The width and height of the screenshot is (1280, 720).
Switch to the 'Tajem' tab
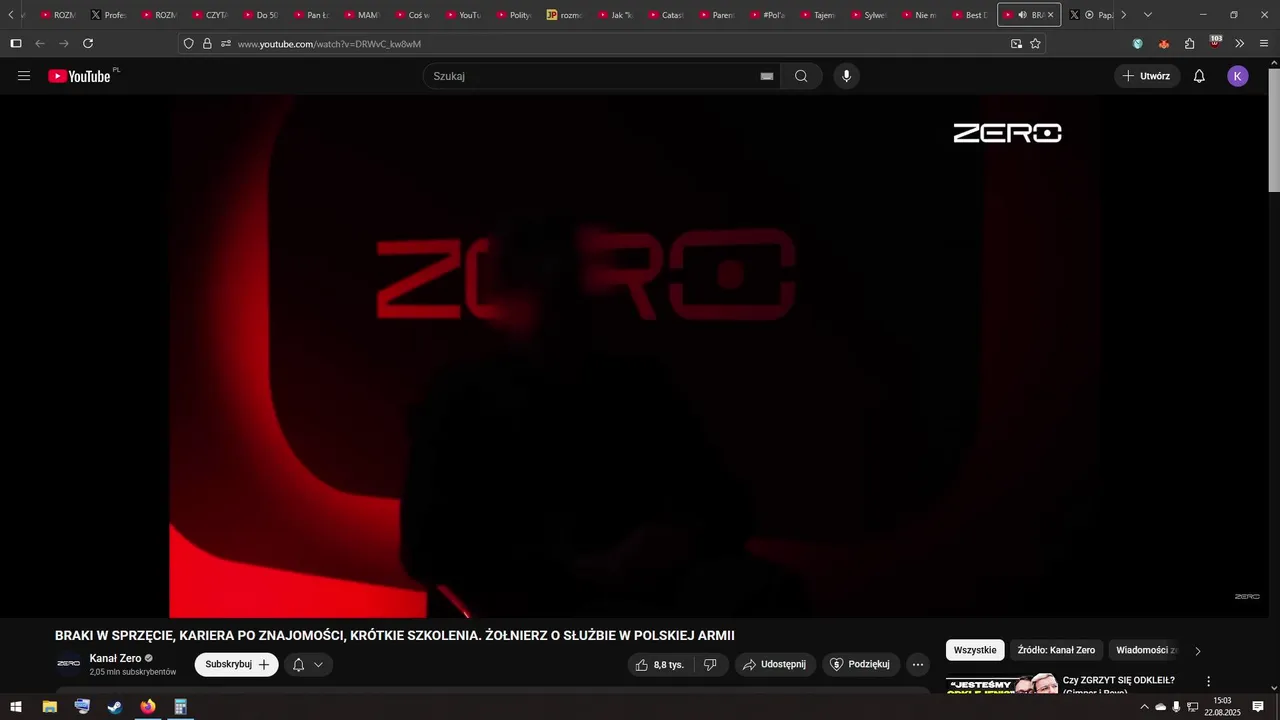click(x=817, y=15)
